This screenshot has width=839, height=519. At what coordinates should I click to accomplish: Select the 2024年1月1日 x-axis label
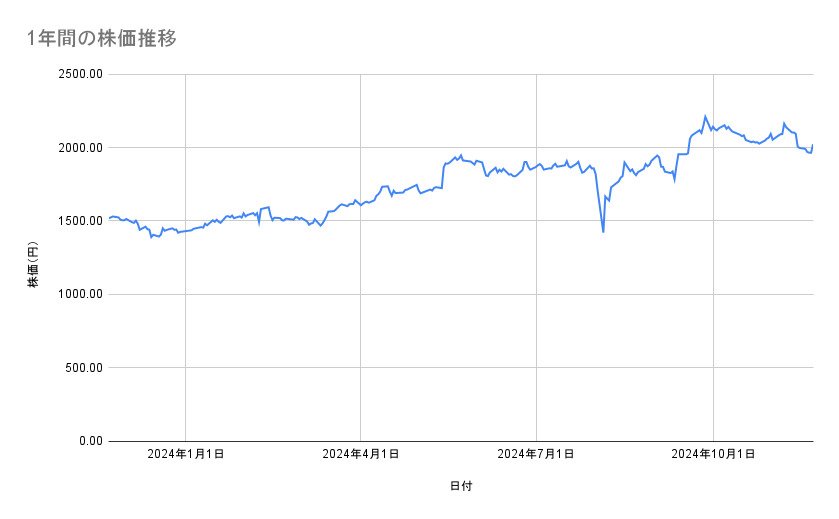tap(185, 455)
